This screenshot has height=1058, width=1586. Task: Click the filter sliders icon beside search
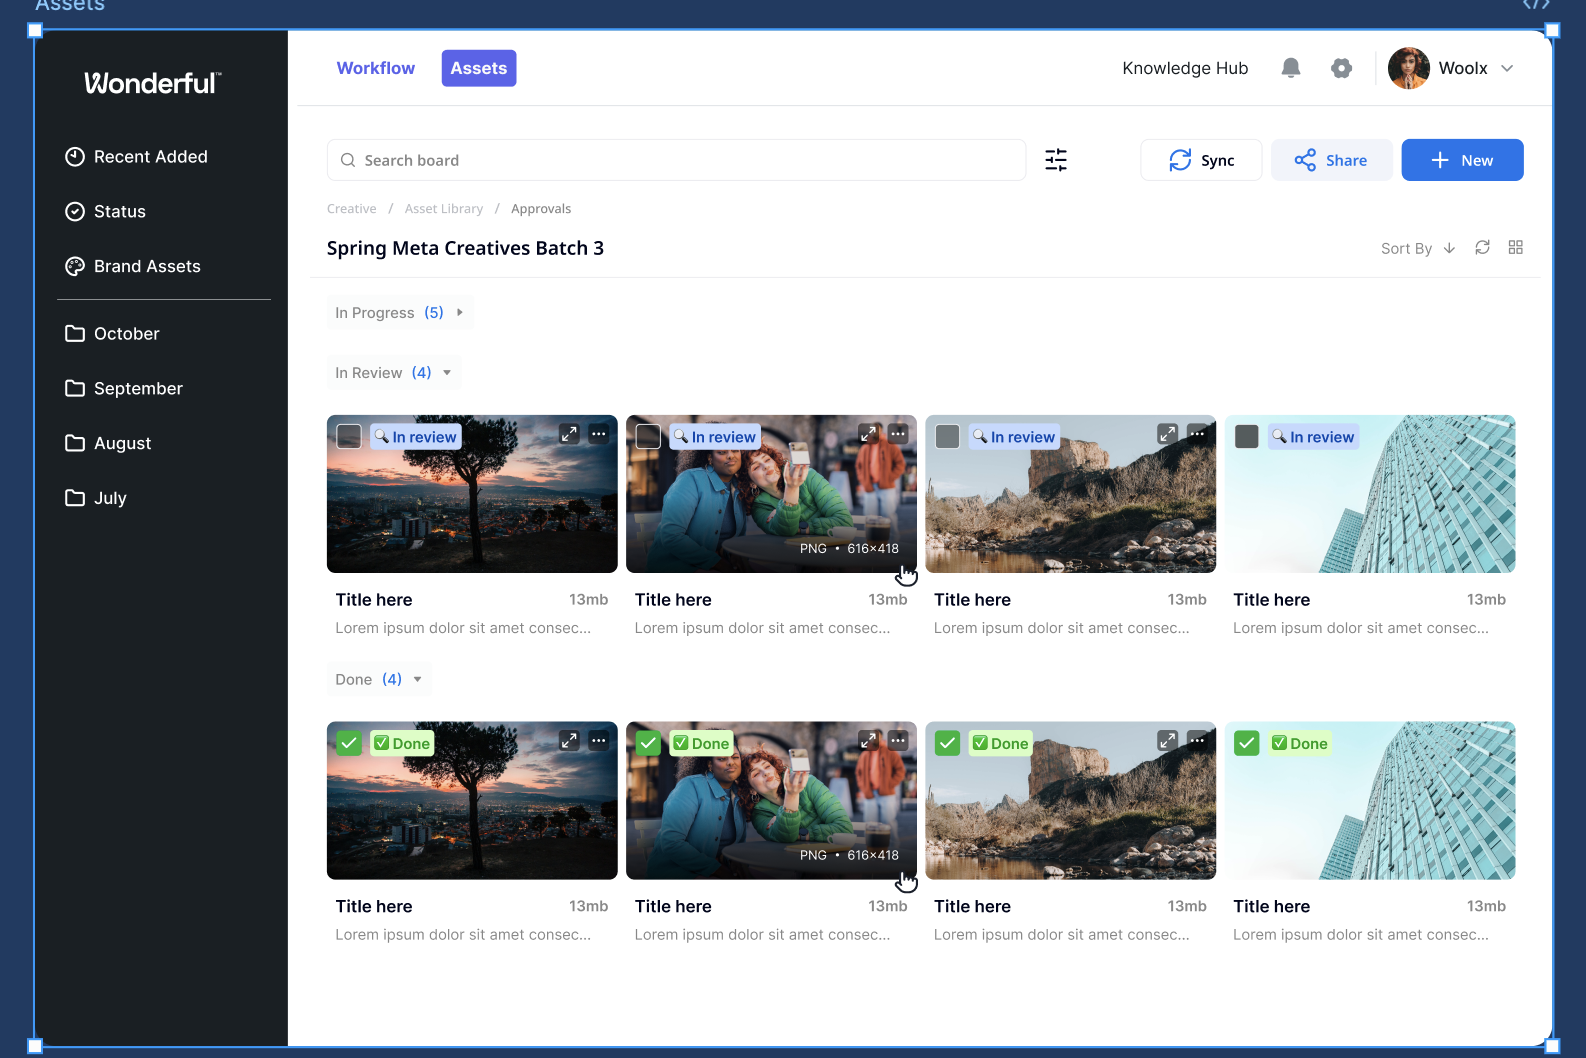(x=1056, y=160)
